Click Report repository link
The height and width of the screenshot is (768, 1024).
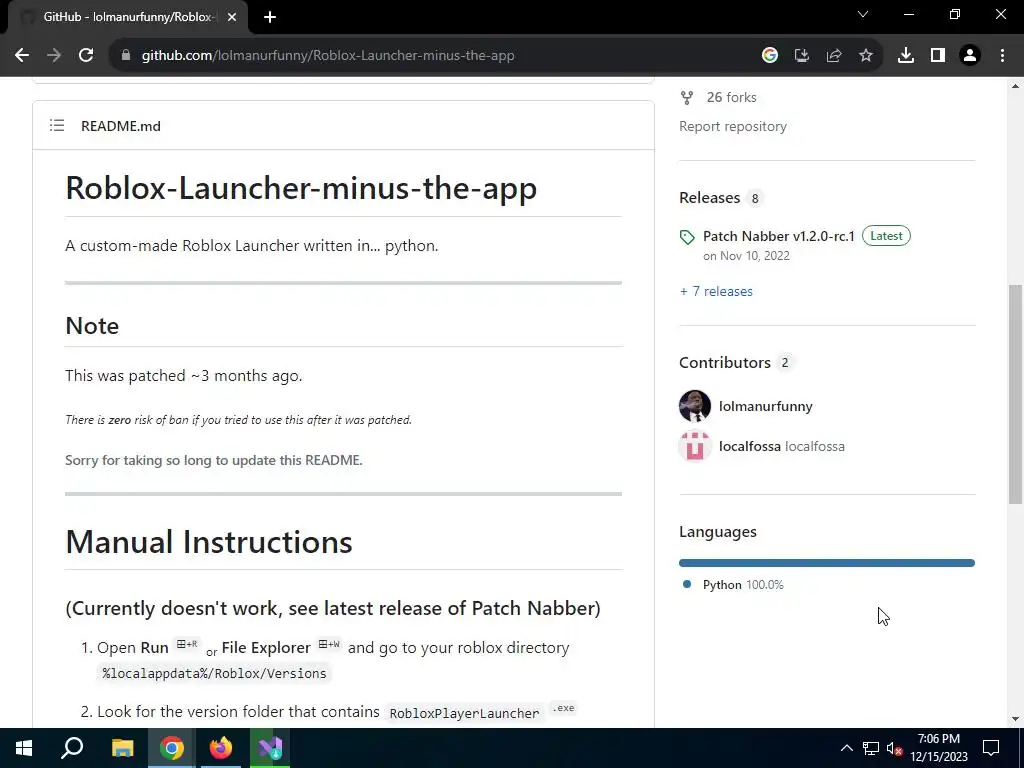(733, 126)
